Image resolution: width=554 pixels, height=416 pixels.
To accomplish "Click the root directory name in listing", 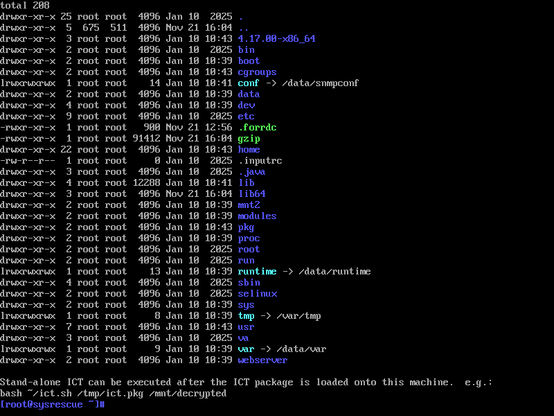I will (x=249, y=249).
